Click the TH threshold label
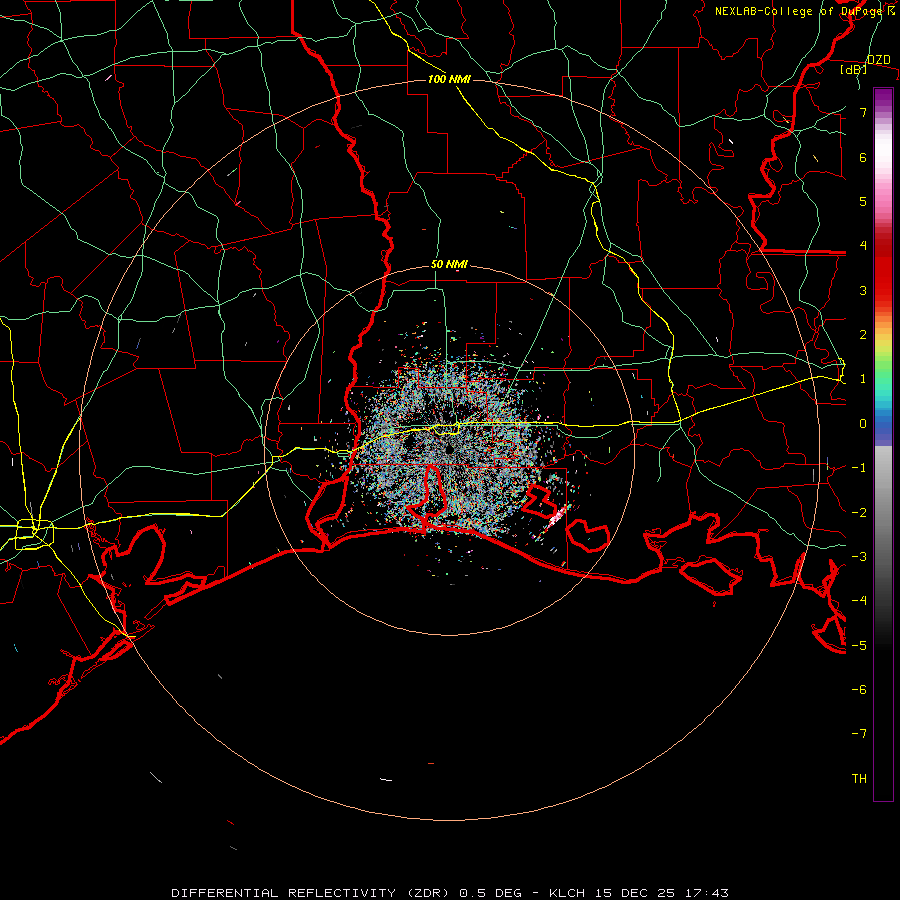This screenshot has width=900, height=900. pyautogui.click(x=859, y=779)
